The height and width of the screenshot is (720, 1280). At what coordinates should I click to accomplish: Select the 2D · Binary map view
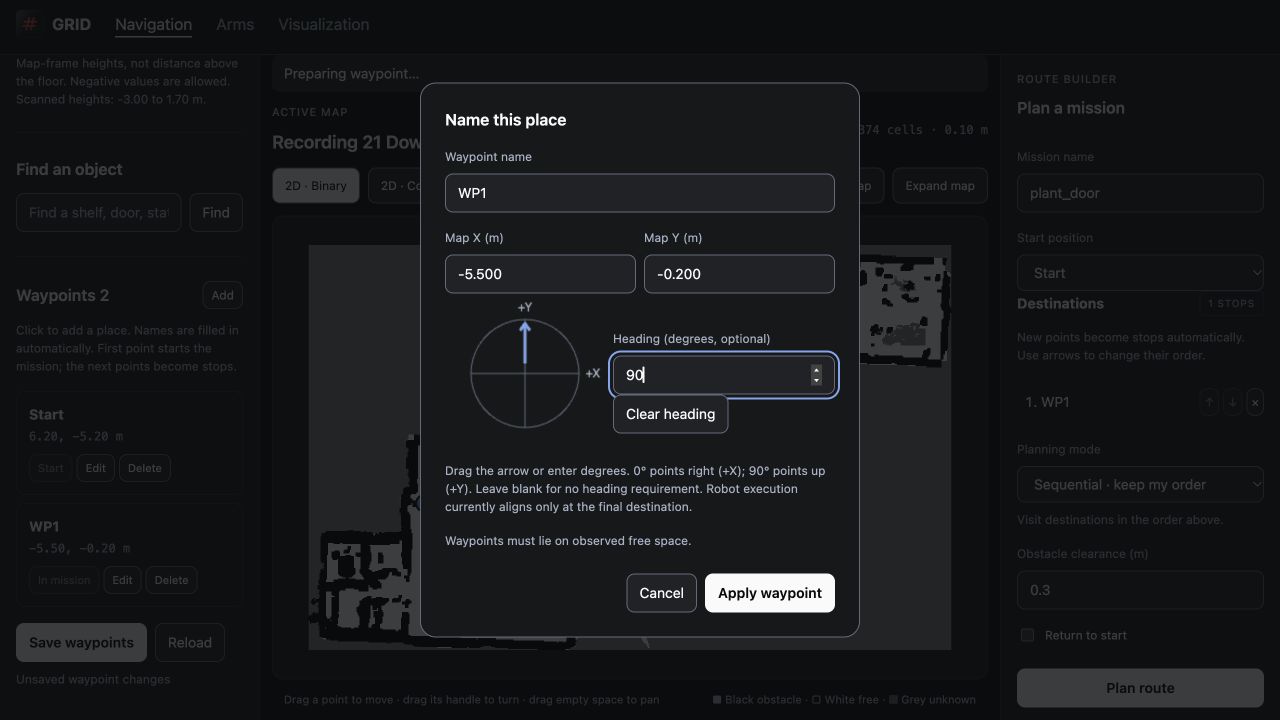pos(316,186)
